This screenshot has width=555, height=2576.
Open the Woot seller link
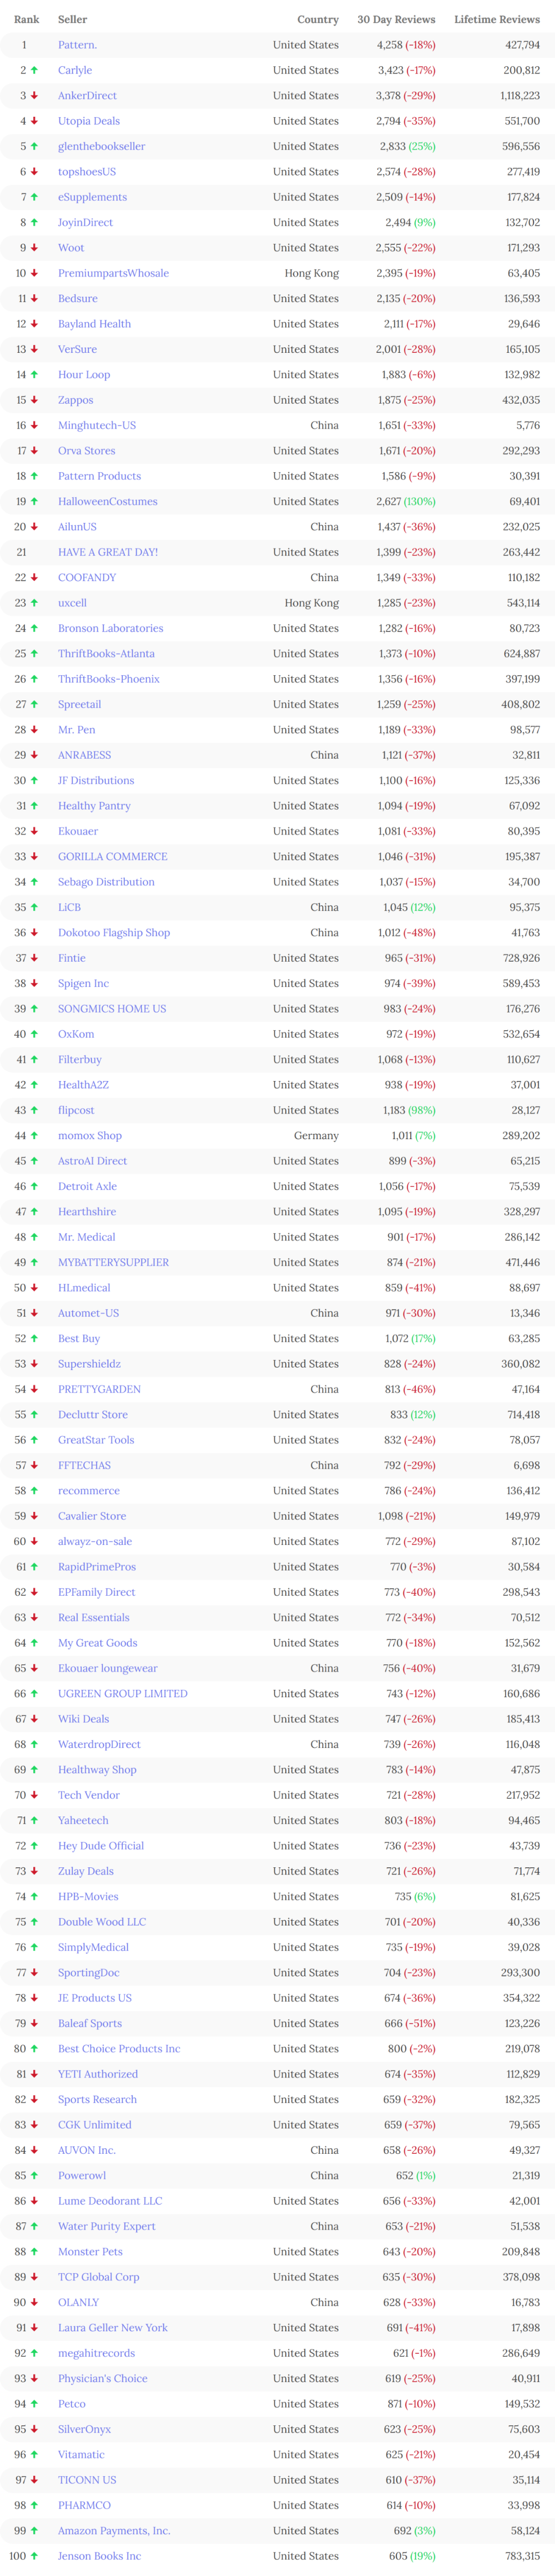(x=71, y=248)
